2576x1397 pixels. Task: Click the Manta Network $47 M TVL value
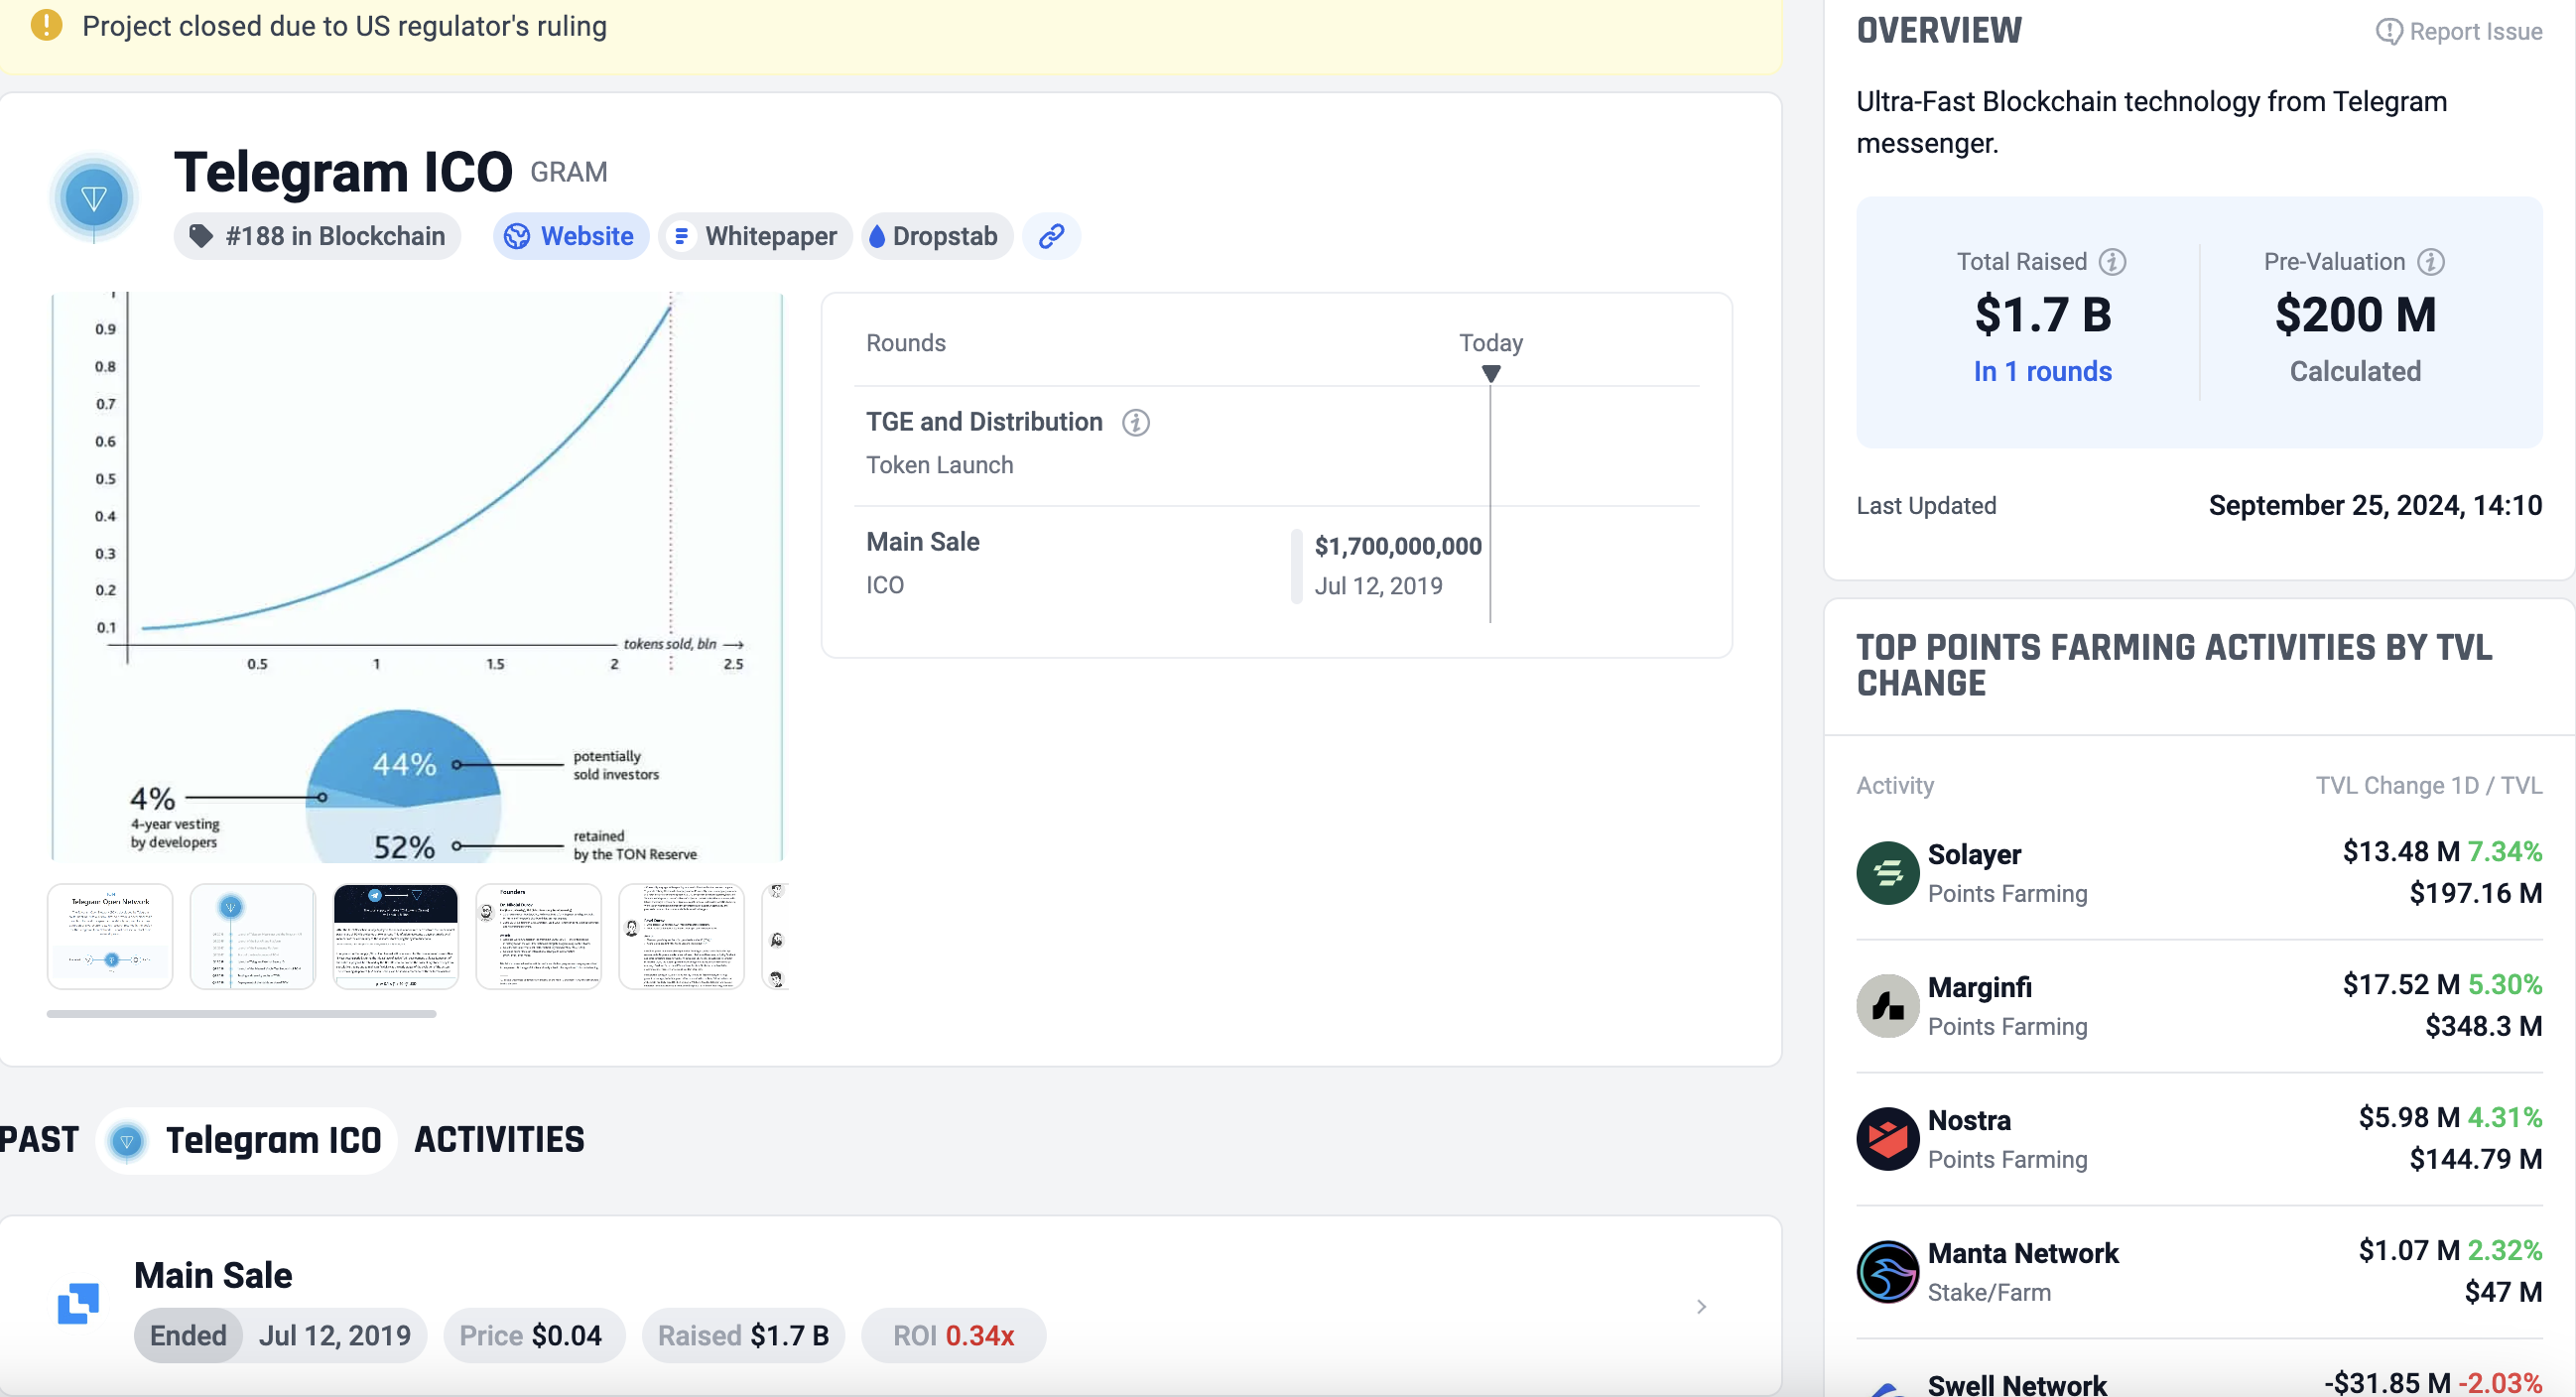[x=2503, y=1292]
